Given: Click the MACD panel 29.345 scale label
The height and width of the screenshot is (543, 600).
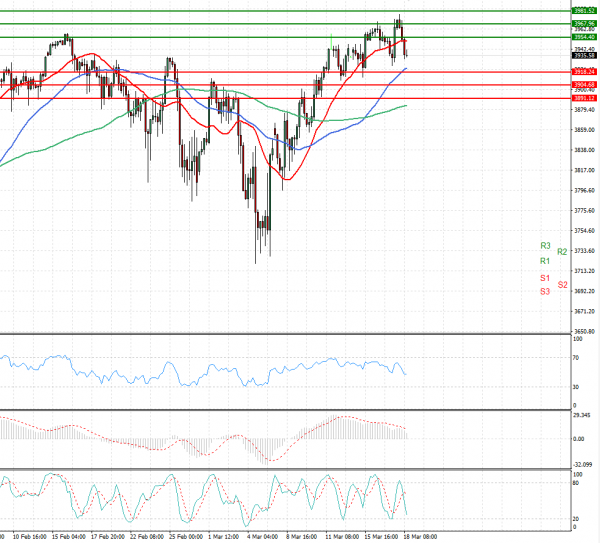Looking at the screenshot, I should point(582,415).
